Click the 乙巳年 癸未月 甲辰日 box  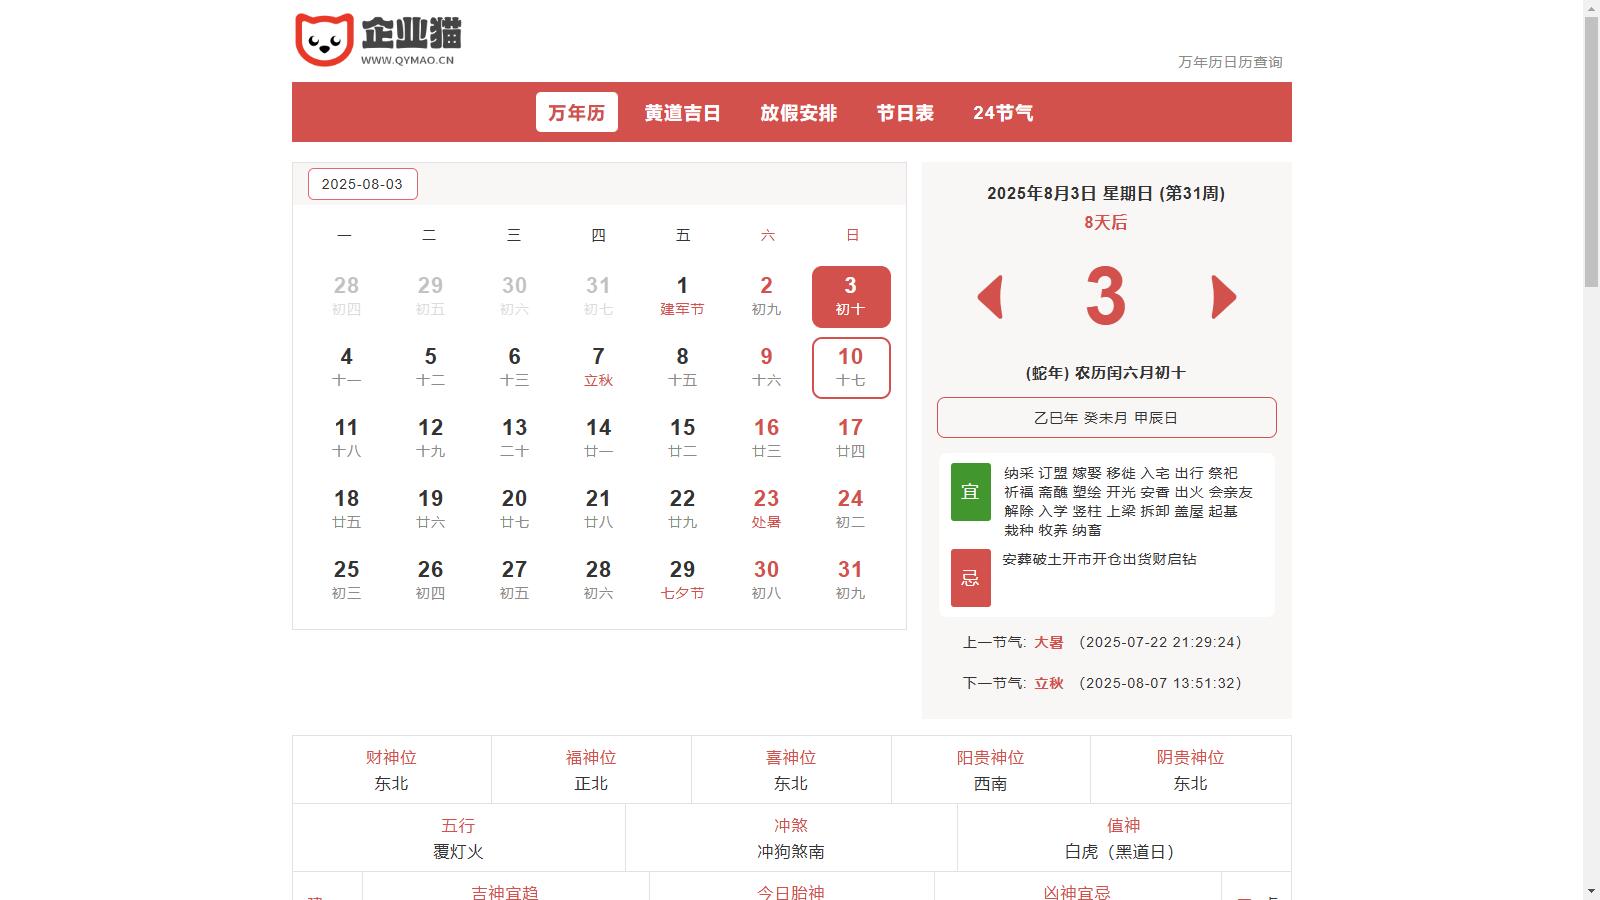1106,418
